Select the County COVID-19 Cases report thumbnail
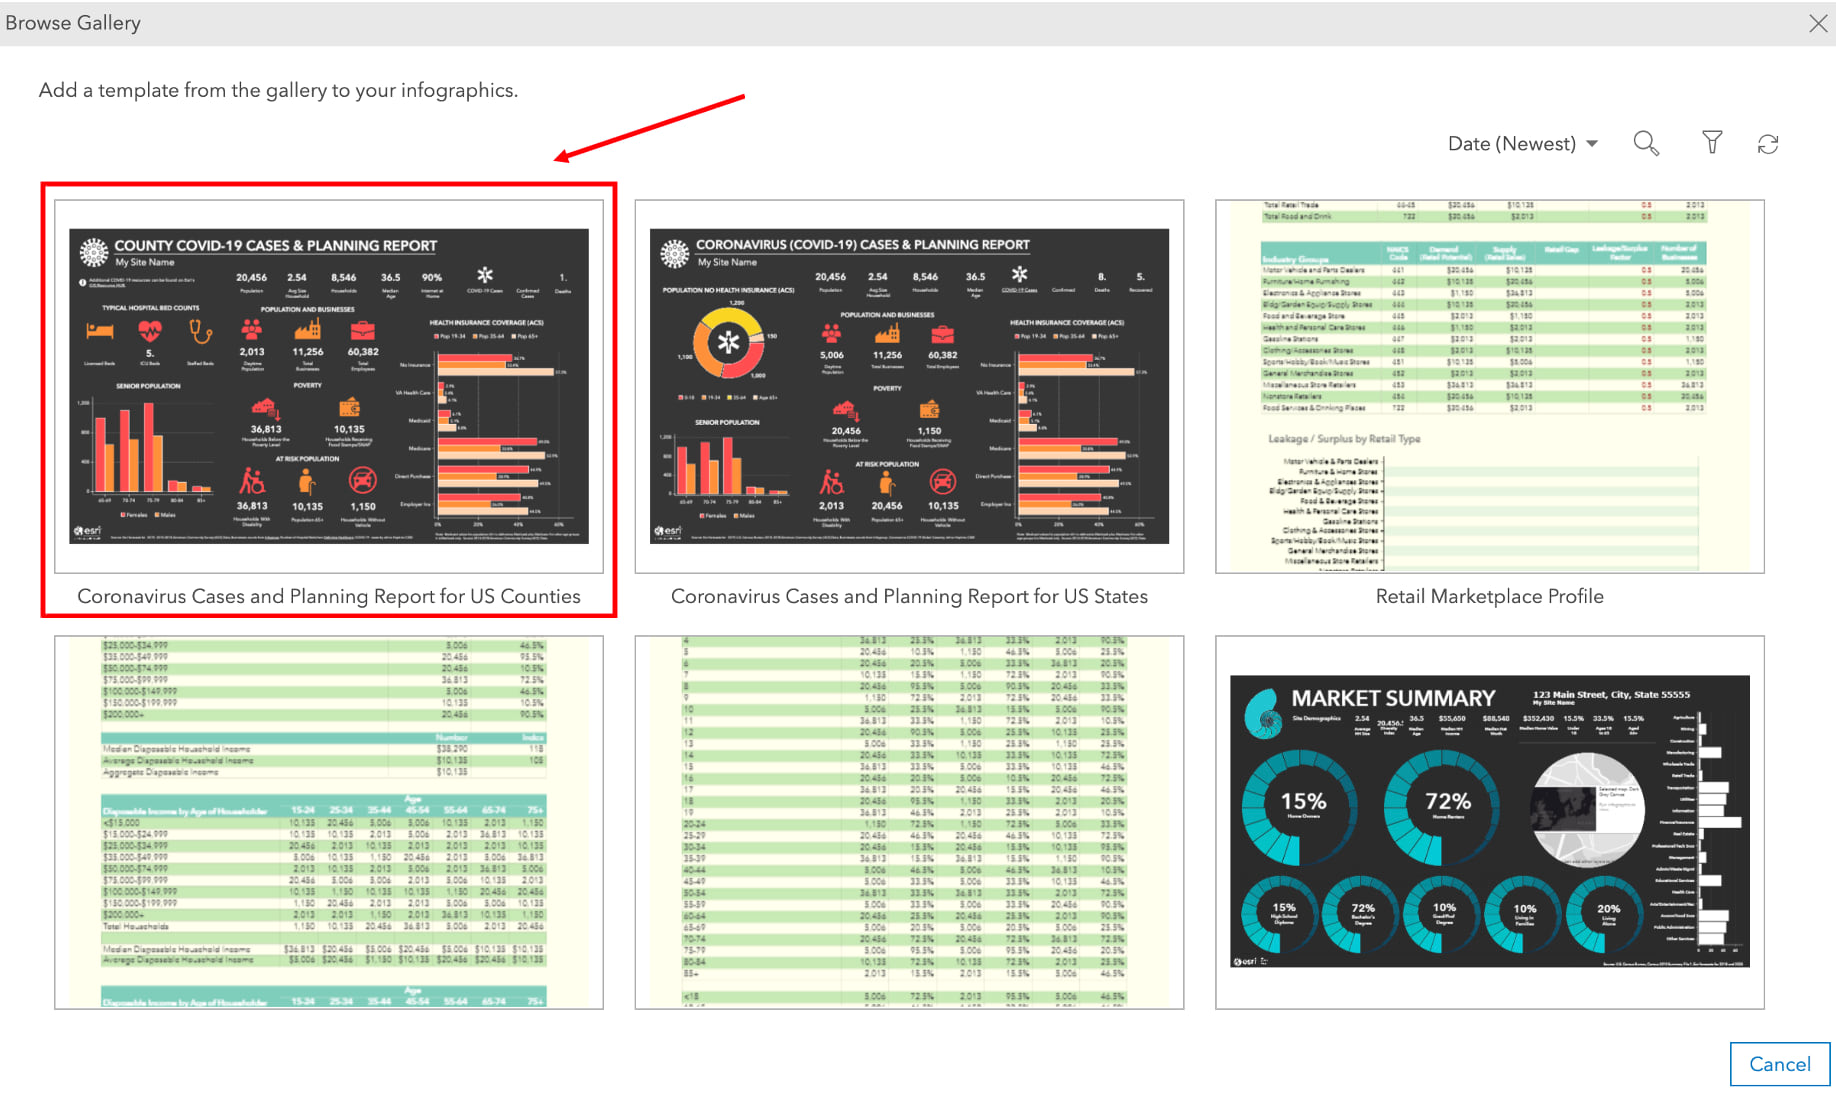The height and width of the screenshot is (1098, 1836). pyautogui.click(x=329, y=386)
